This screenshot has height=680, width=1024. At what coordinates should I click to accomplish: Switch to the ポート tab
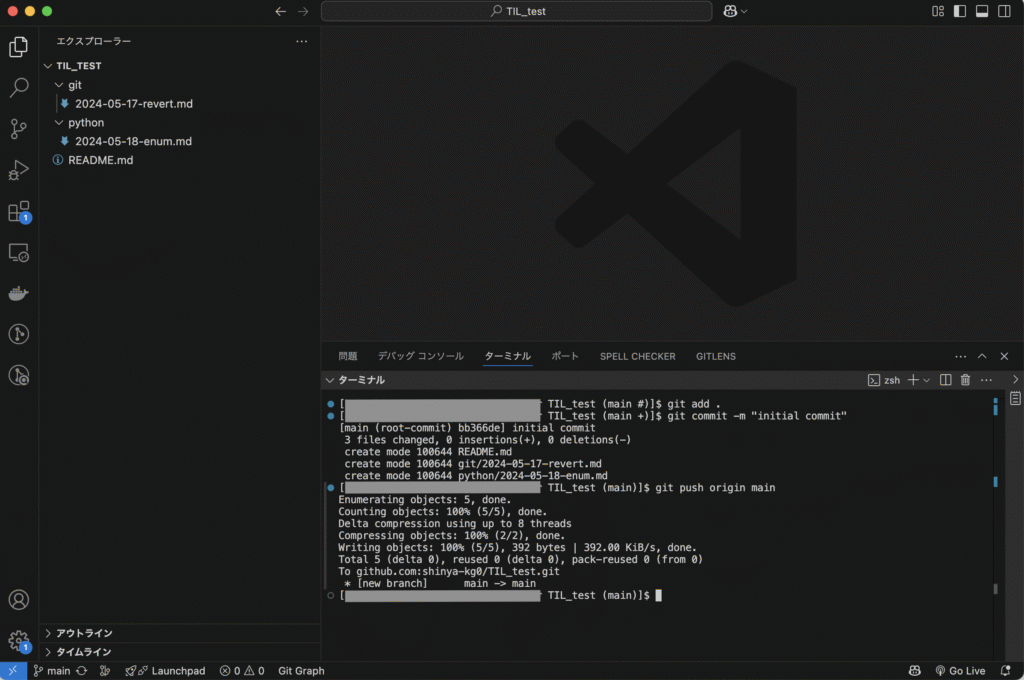coord(565,357)
